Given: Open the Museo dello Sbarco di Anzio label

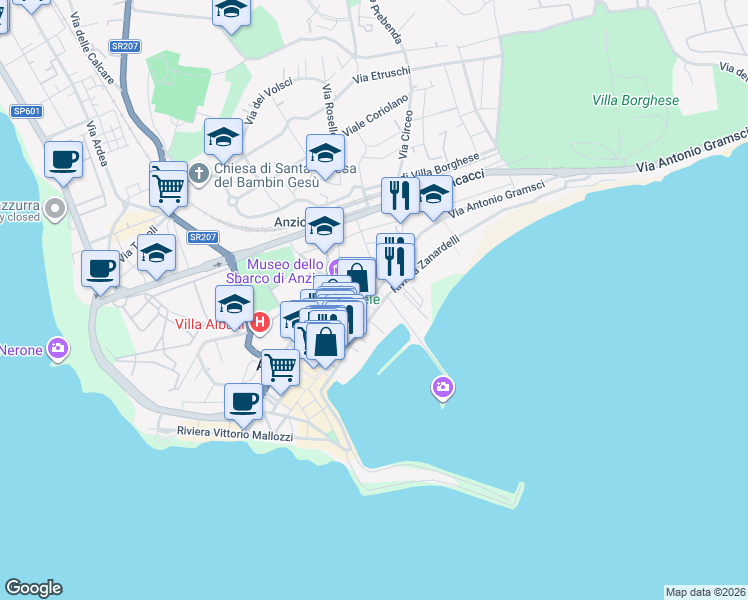Looking at the screenshot, I should tap(275, 271).
